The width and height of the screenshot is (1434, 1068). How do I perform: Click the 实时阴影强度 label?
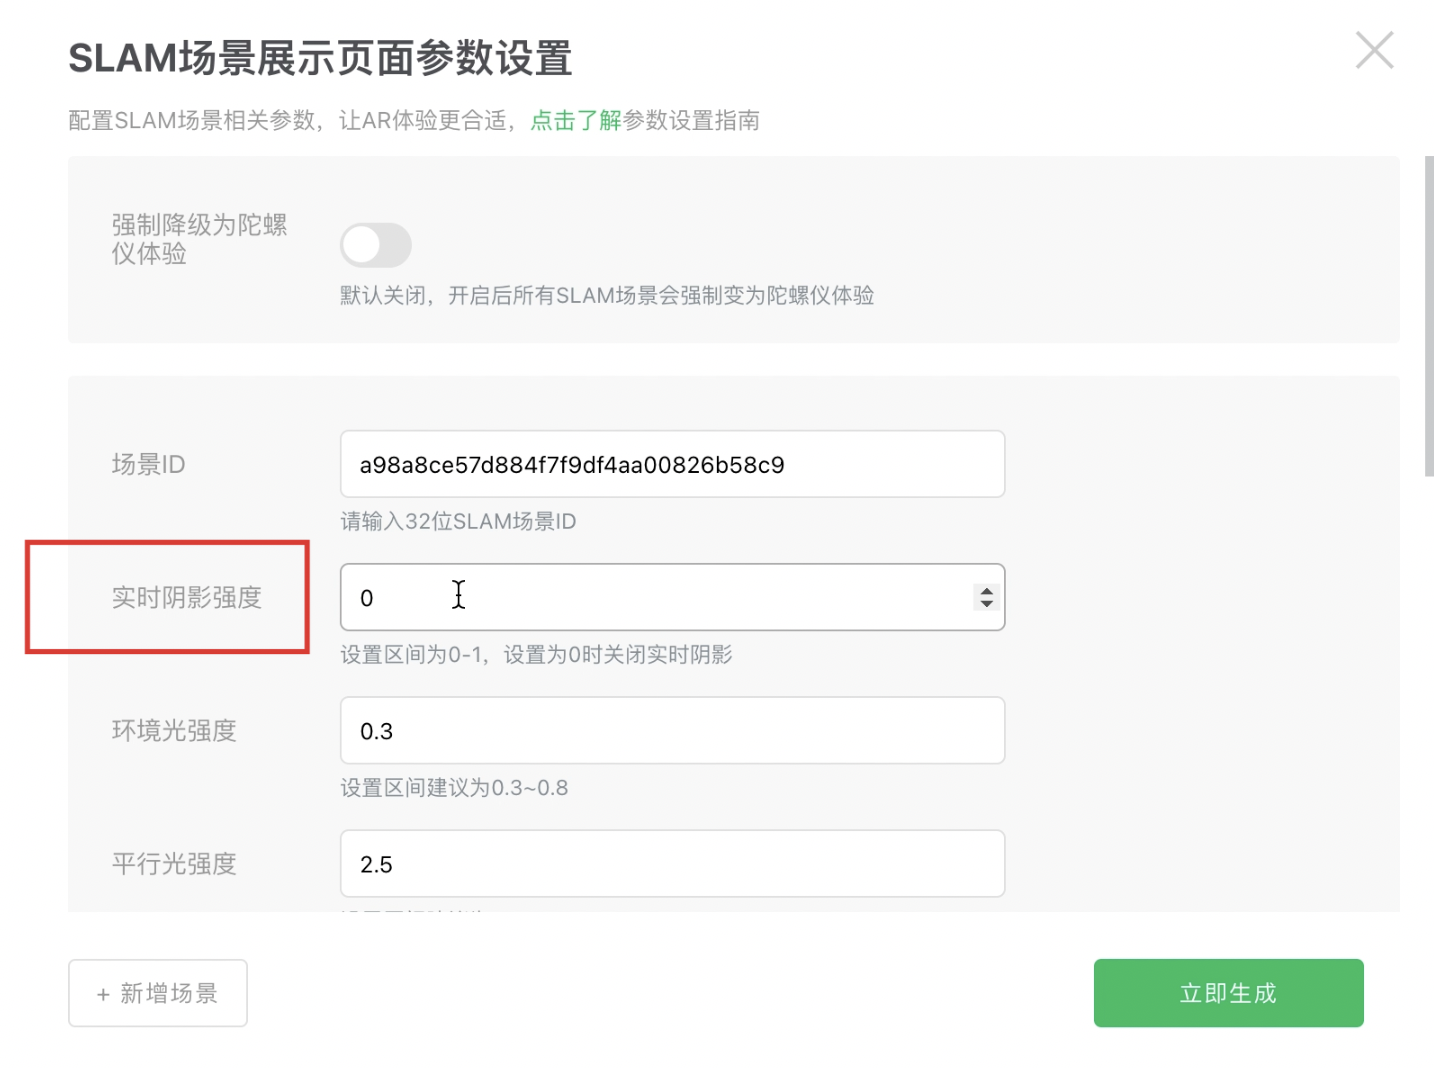click(x=186, y=598)
